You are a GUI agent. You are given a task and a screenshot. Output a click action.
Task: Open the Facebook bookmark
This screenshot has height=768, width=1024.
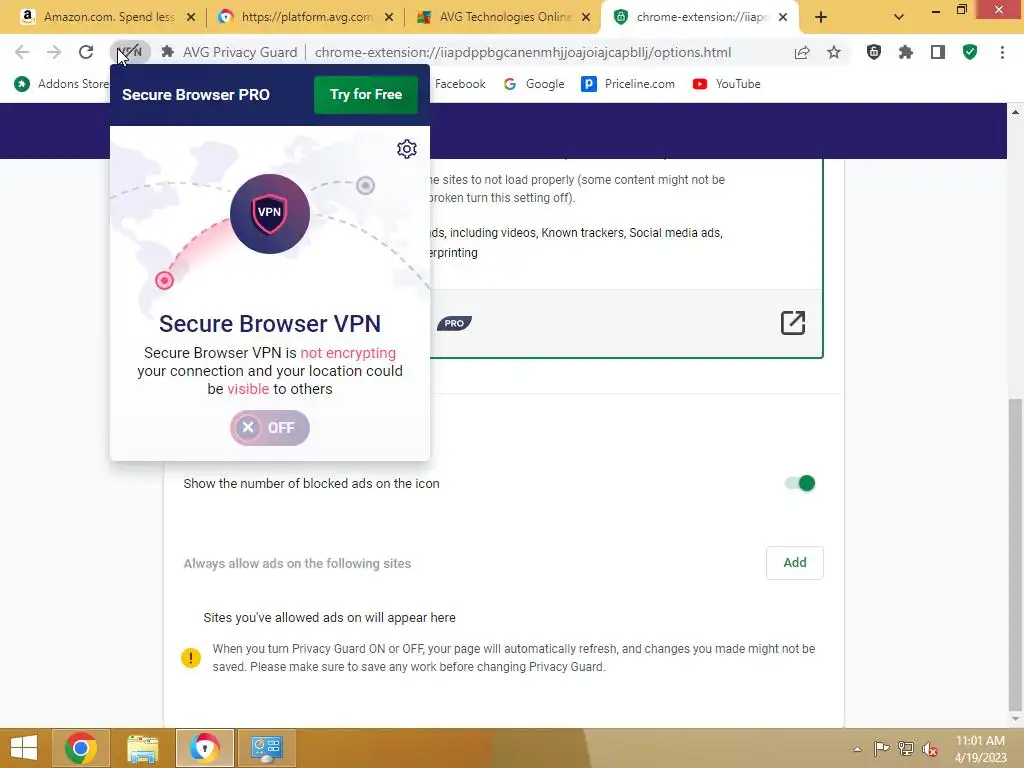click(x=460, y=84)
